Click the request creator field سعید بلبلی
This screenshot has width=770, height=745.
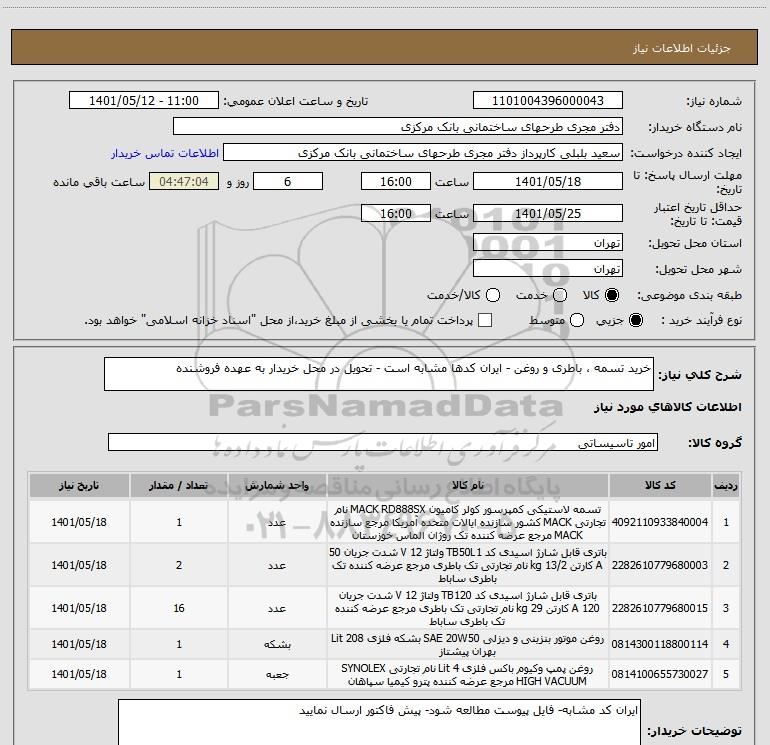click(x=423, y=153)
